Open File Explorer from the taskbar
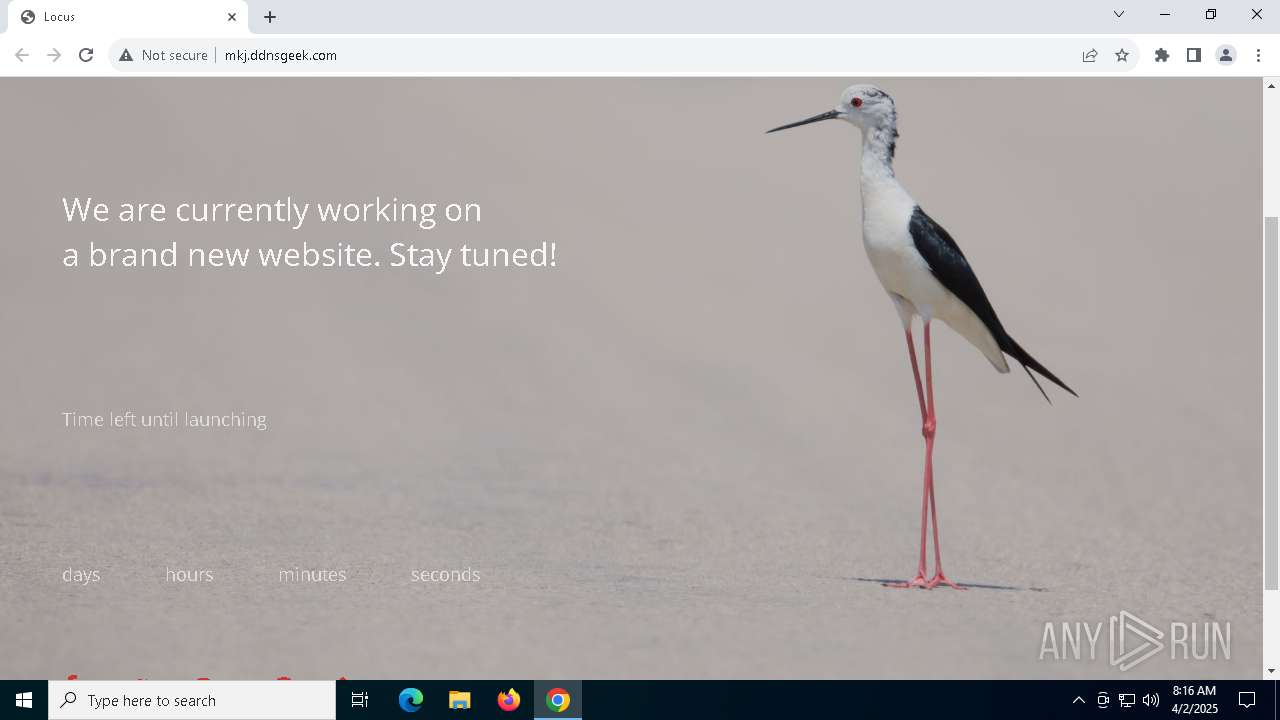Screen dimensions: 1280x720 click(460, 700)
